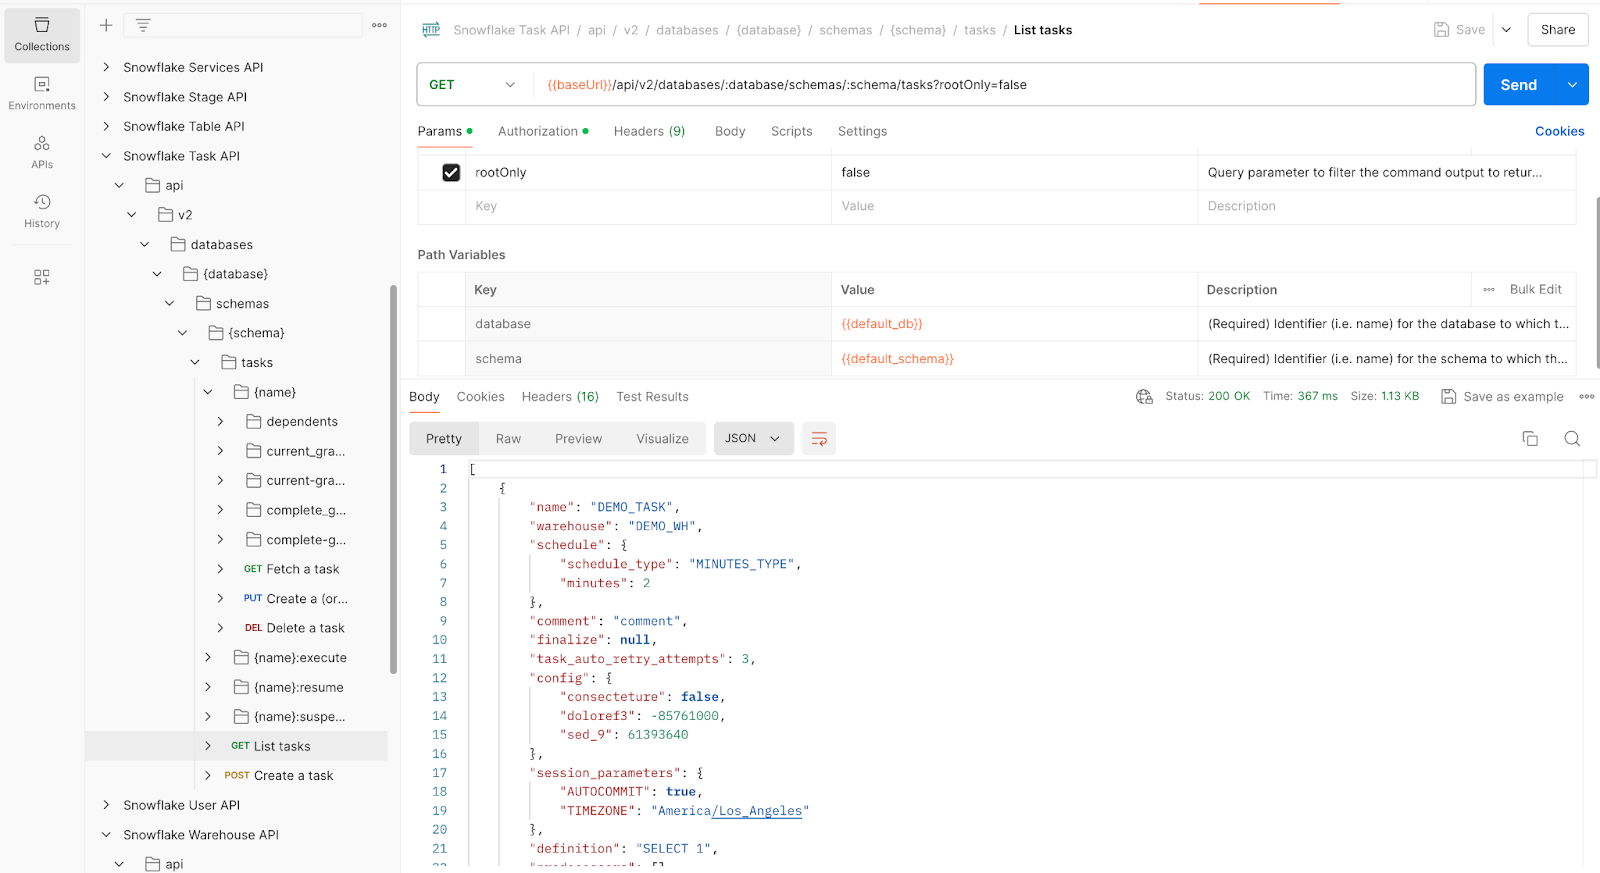The height and width of the screenshot is (873, 1600).
Task: Open the Cookies link
Action: click(x=1559, y=131)
